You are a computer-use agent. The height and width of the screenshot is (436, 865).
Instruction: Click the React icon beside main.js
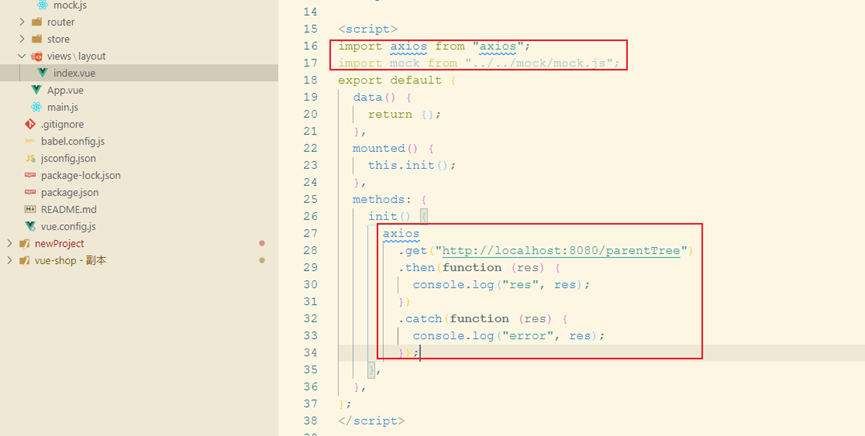37,107
